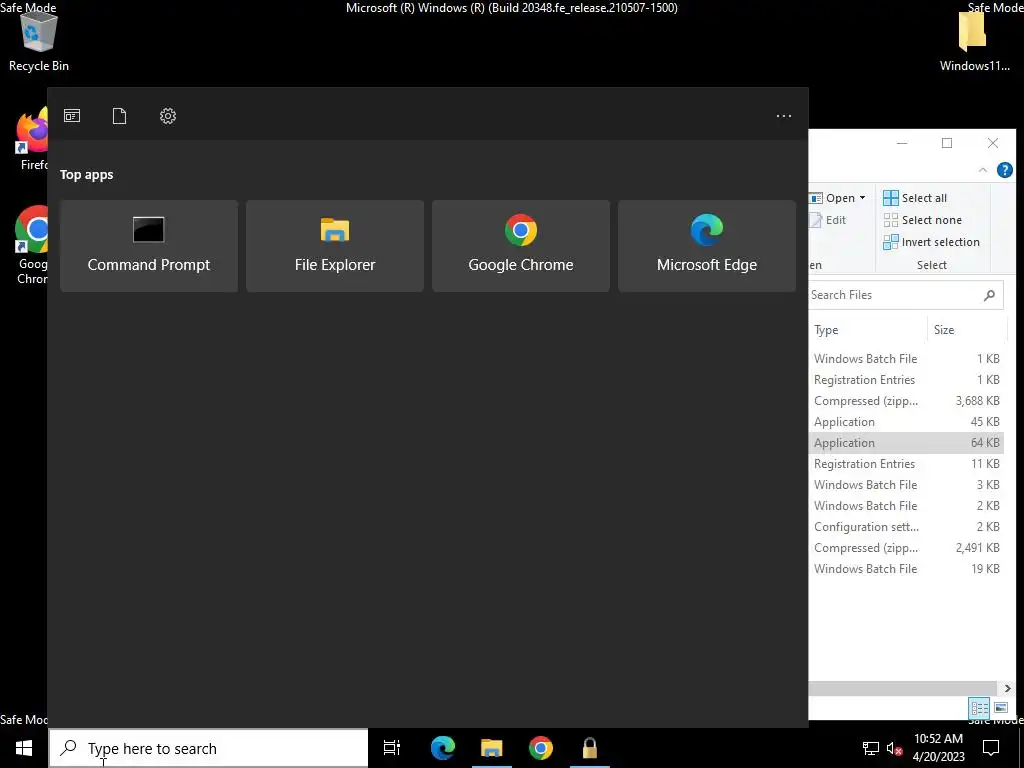
Task: Open Explorer help question mark icon
Action: pos(1004,170)
